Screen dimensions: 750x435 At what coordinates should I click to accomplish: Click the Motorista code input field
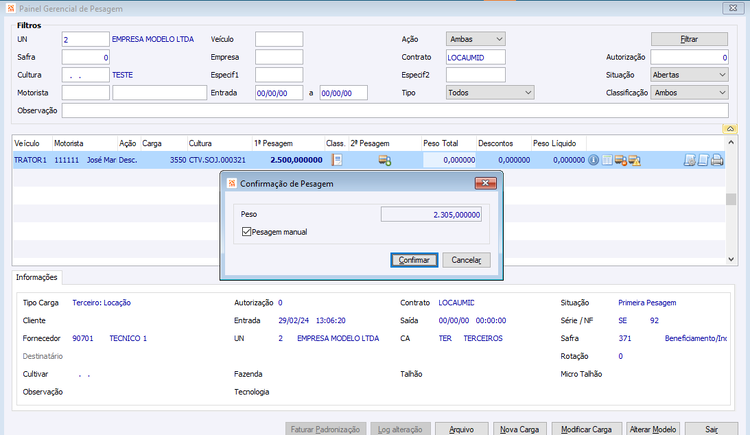click(x=86, y=92)
